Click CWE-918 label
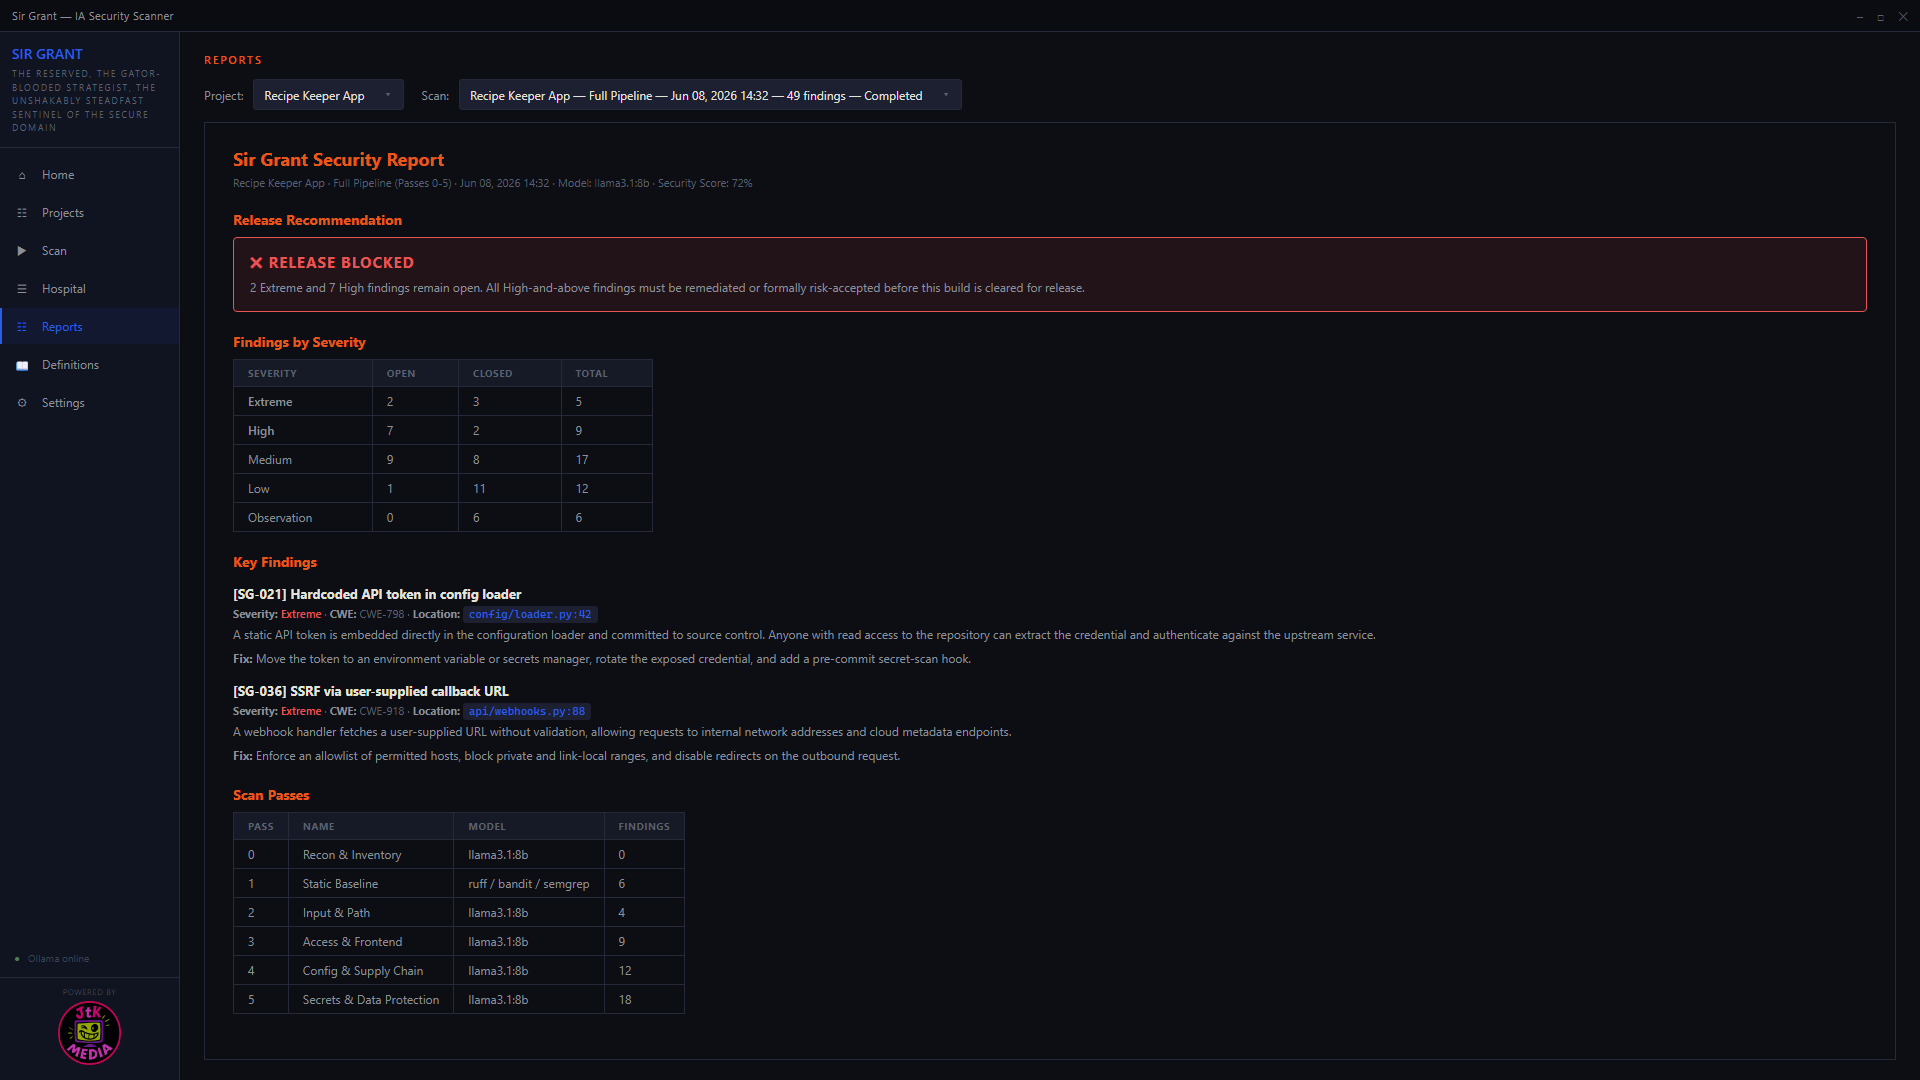The width and height of the screenshot is (1920, 1080). click(382, 711)
